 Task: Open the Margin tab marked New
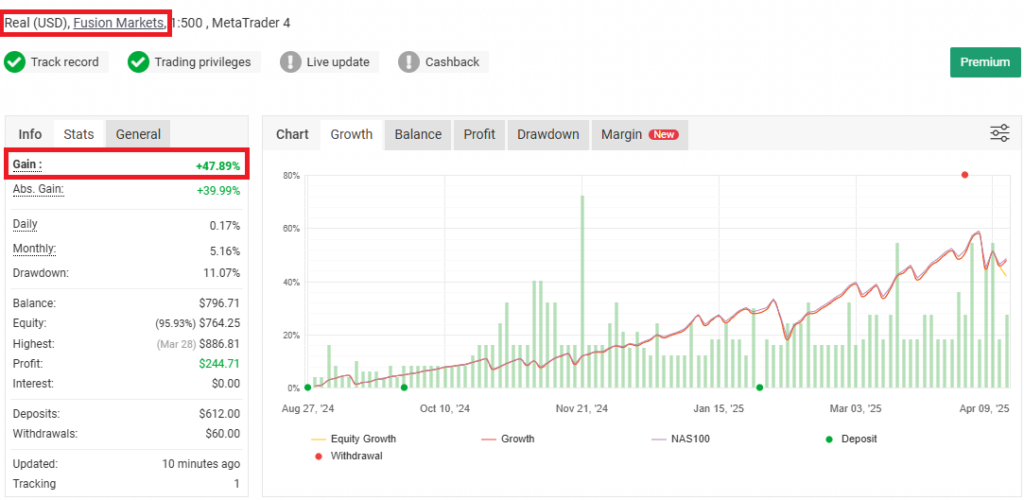(x=639, y=134)
